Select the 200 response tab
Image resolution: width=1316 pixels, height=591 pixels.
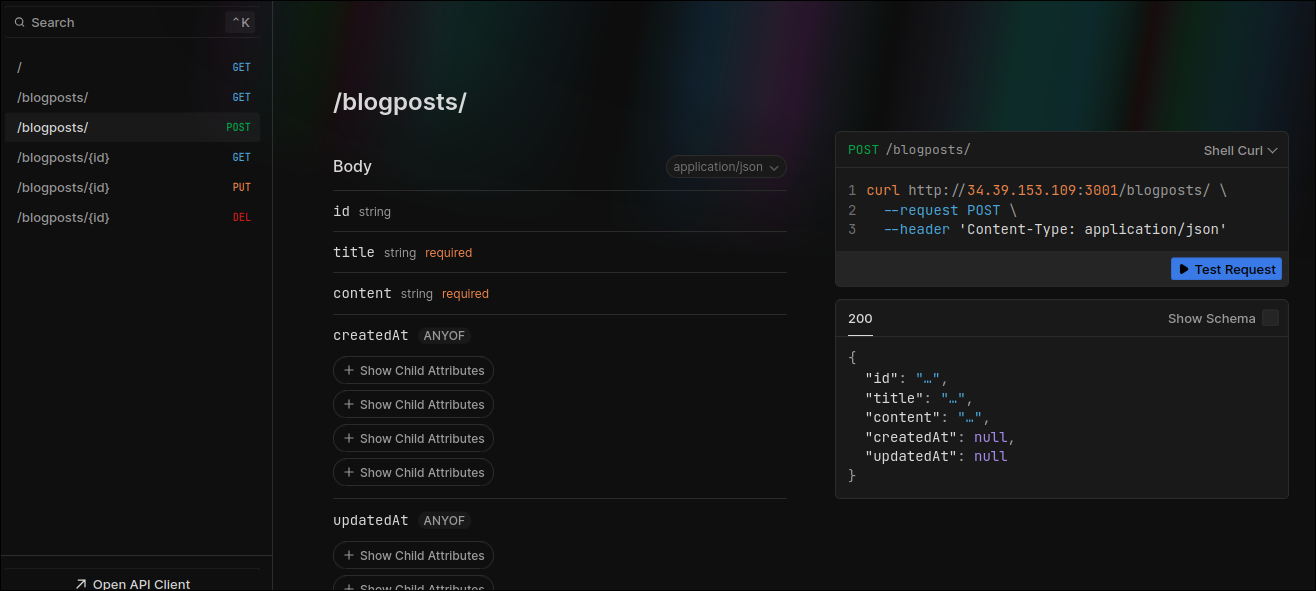click(860, 319)
